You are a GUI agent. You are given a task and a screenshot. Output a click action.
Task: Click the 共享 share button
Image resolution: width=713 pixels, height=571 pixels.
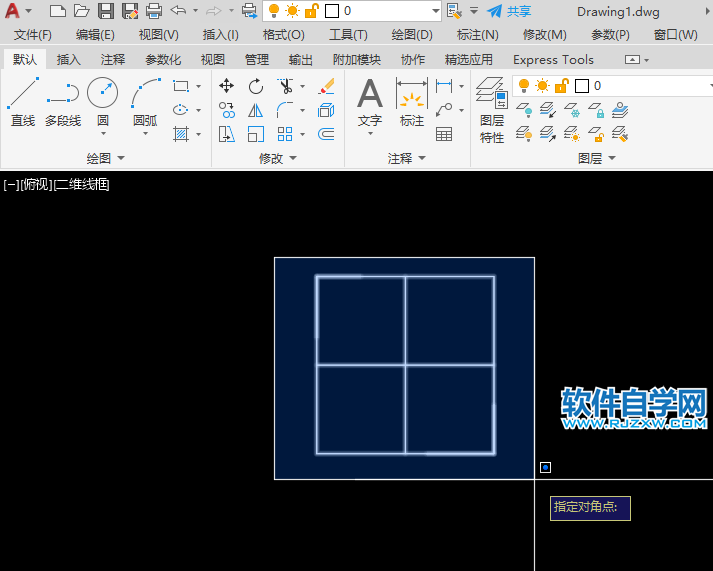pos(509,11)
